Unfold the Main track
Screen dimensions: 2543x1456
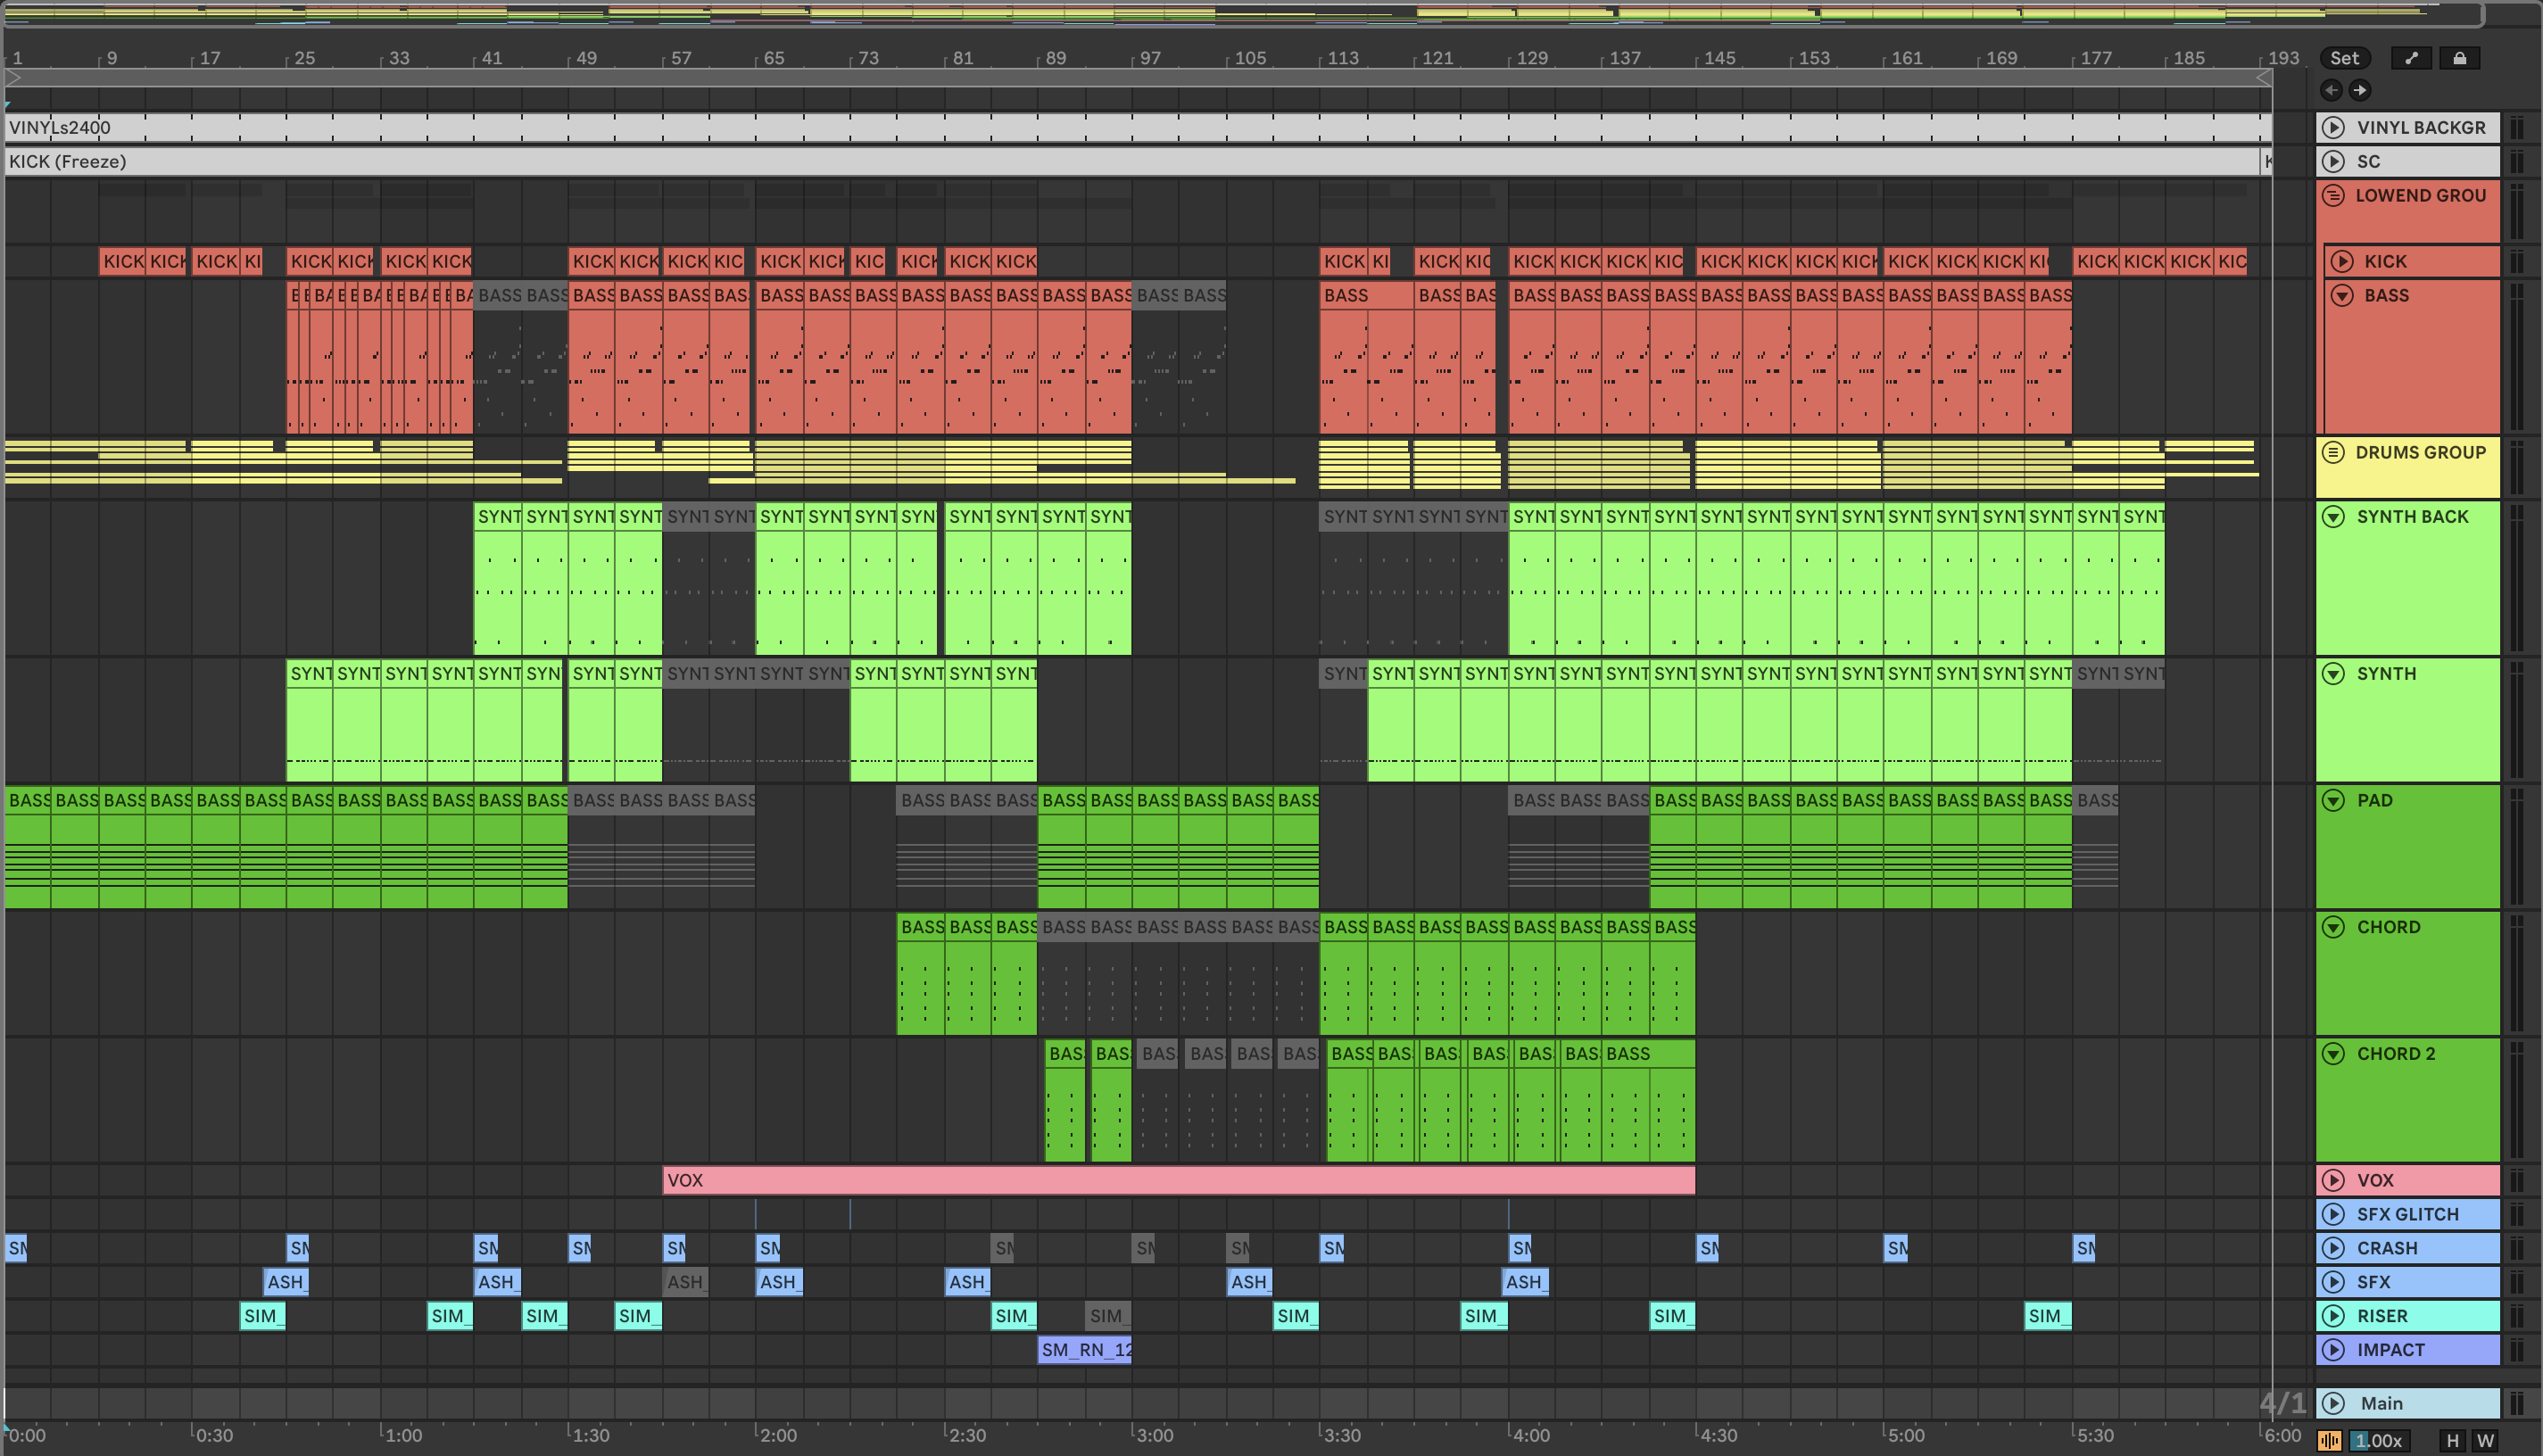[2333, 1403]
